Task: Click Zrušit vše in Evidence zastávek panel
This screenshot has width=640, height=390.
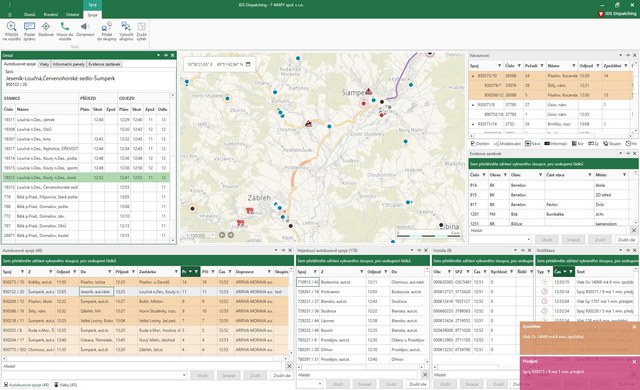Action: click(x=626, y=240)
